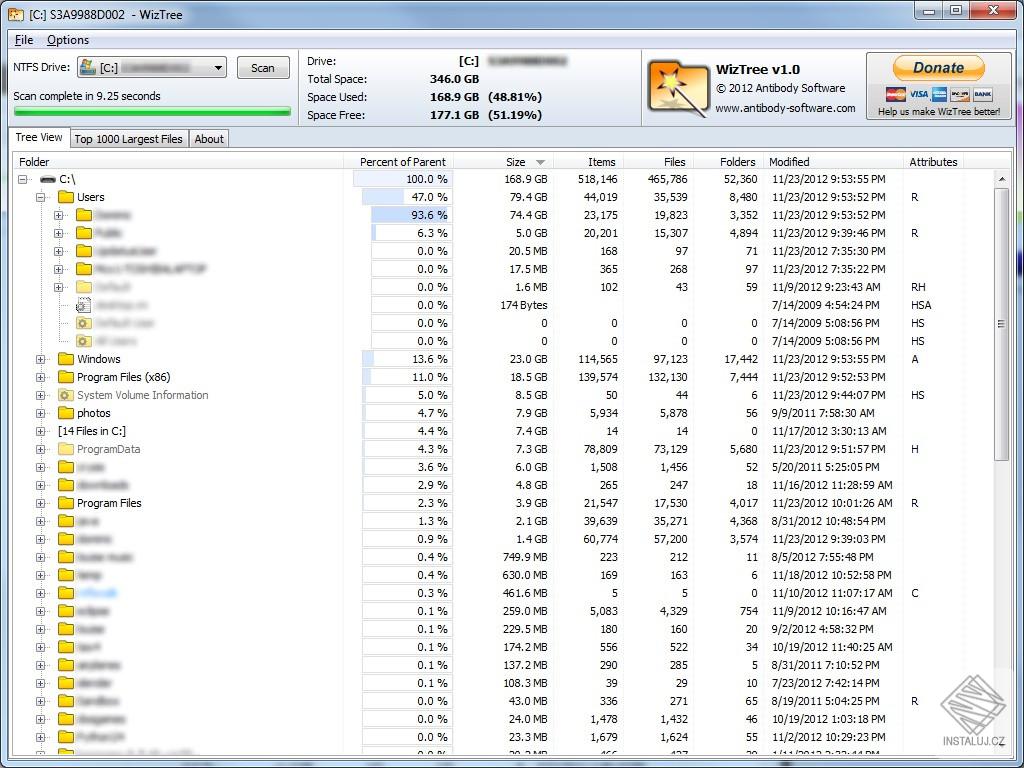This screenshot has height=768, width=1024.
Task: Click the Space Free 177.1 GB value
Action: pyautogui.click(x=454, y=115)
